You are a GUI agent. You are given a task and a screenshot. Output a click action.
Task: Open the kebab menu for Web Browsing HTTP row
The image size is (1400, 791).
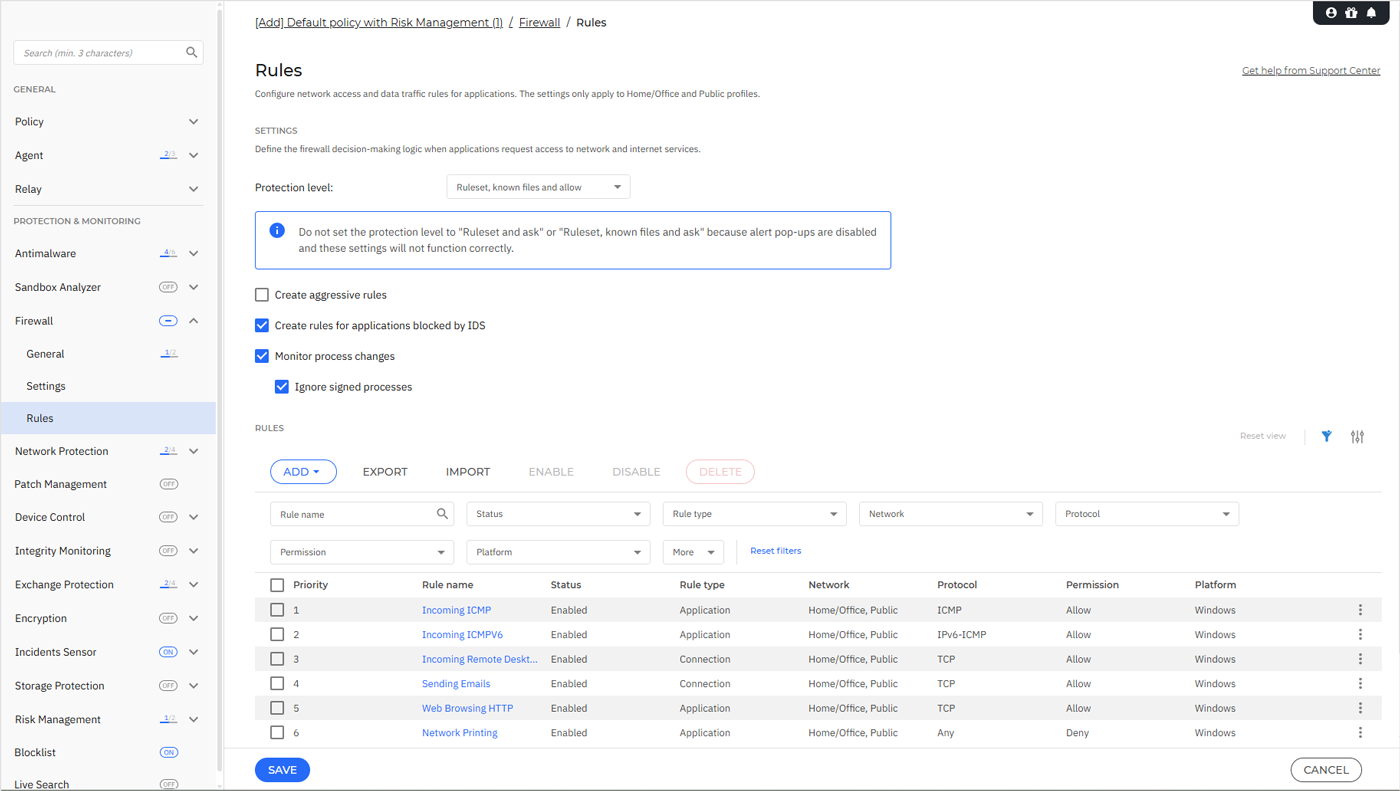tap(1360, 708)
